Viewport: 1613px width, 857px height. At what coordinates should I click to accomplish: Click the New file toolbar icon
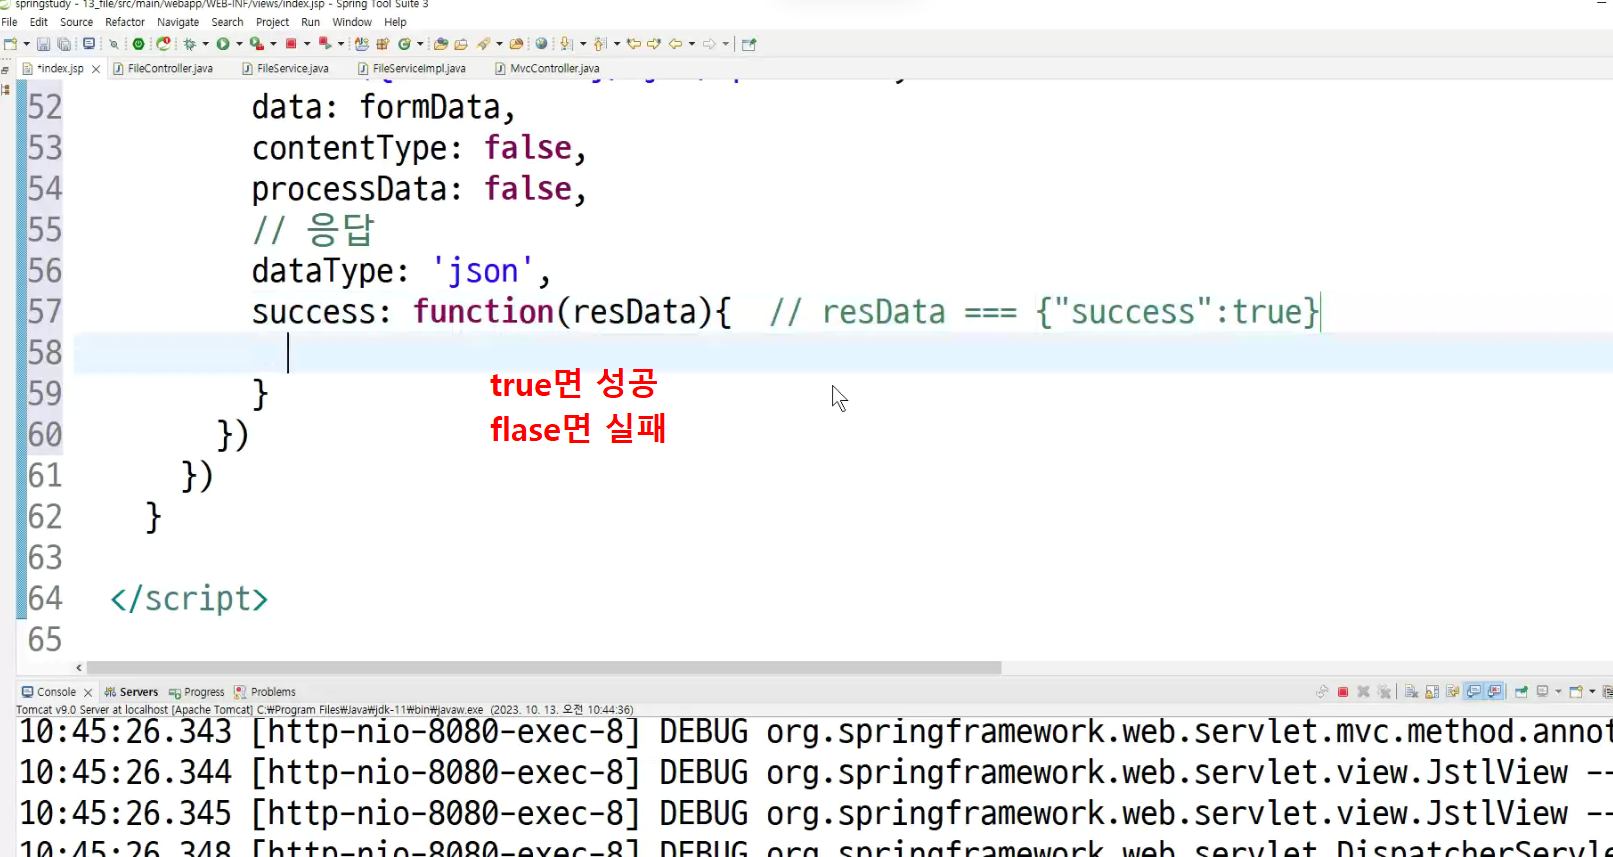tap(10, 44)
